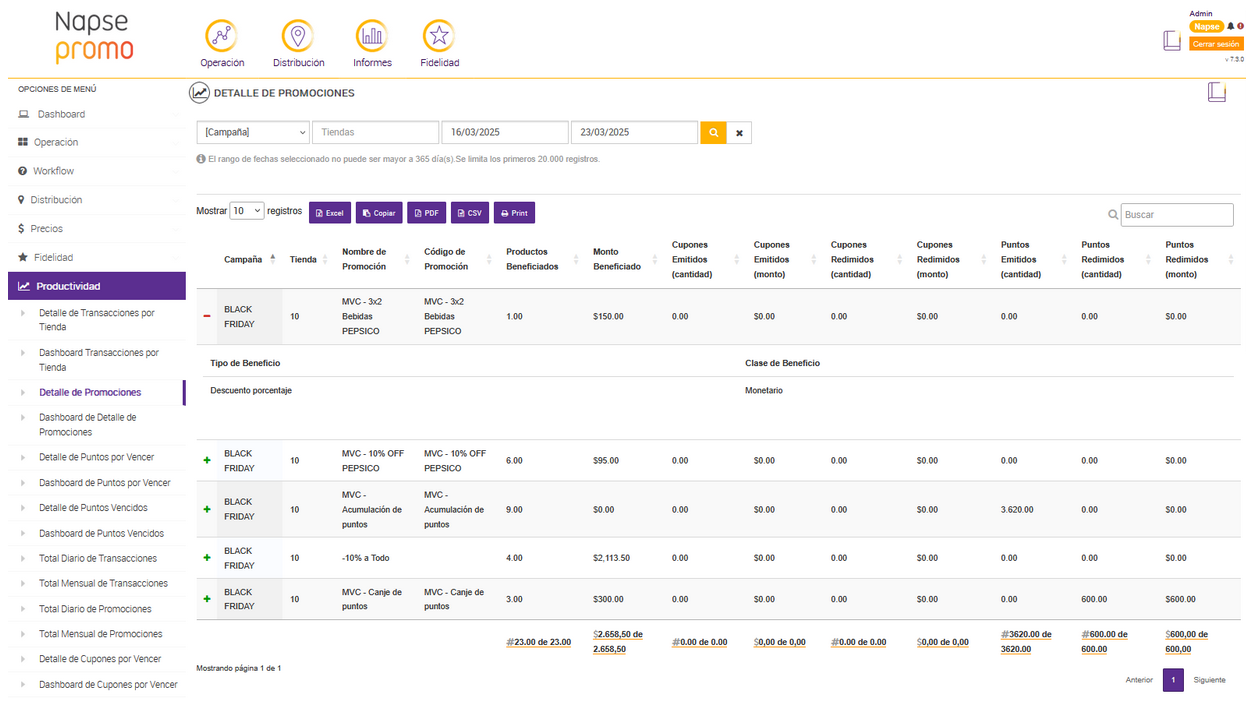Expand the -10% a Todo row

tap(207, 558)
